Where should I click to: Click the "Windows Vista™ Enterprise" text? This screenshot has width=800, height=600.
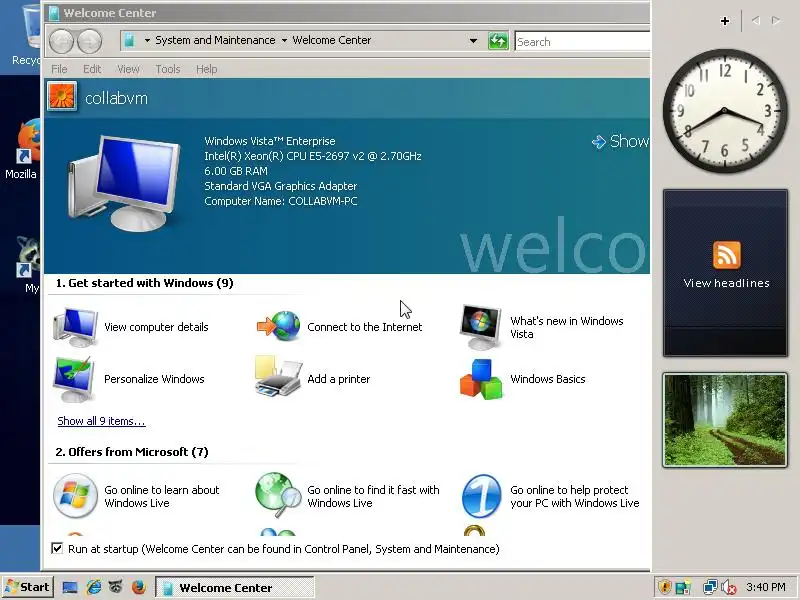tap(270, 141)
